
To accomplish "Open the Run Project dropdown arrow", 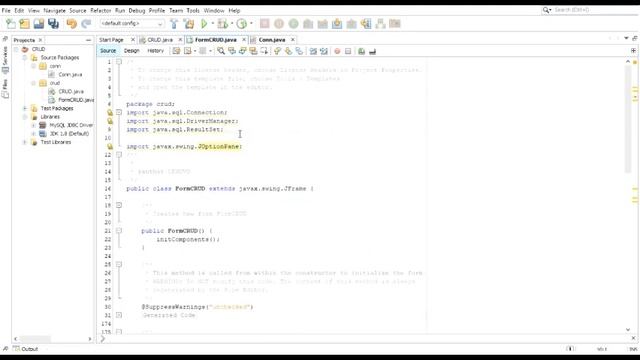I will [212, 24].
